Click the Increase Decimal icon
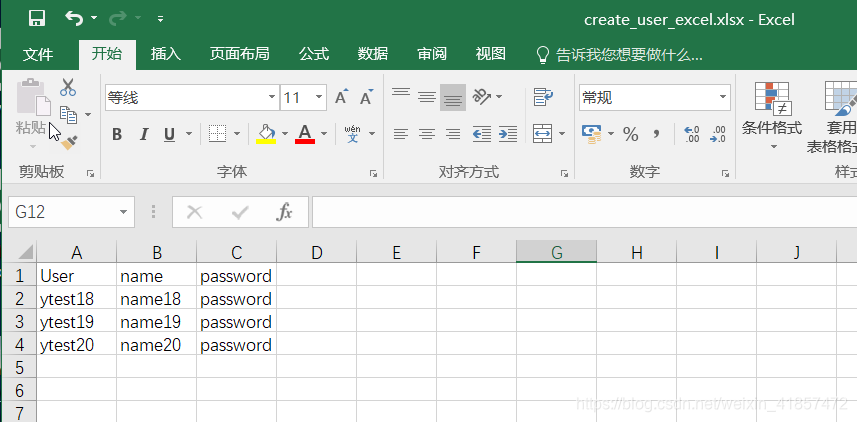 tap(691, 134)
